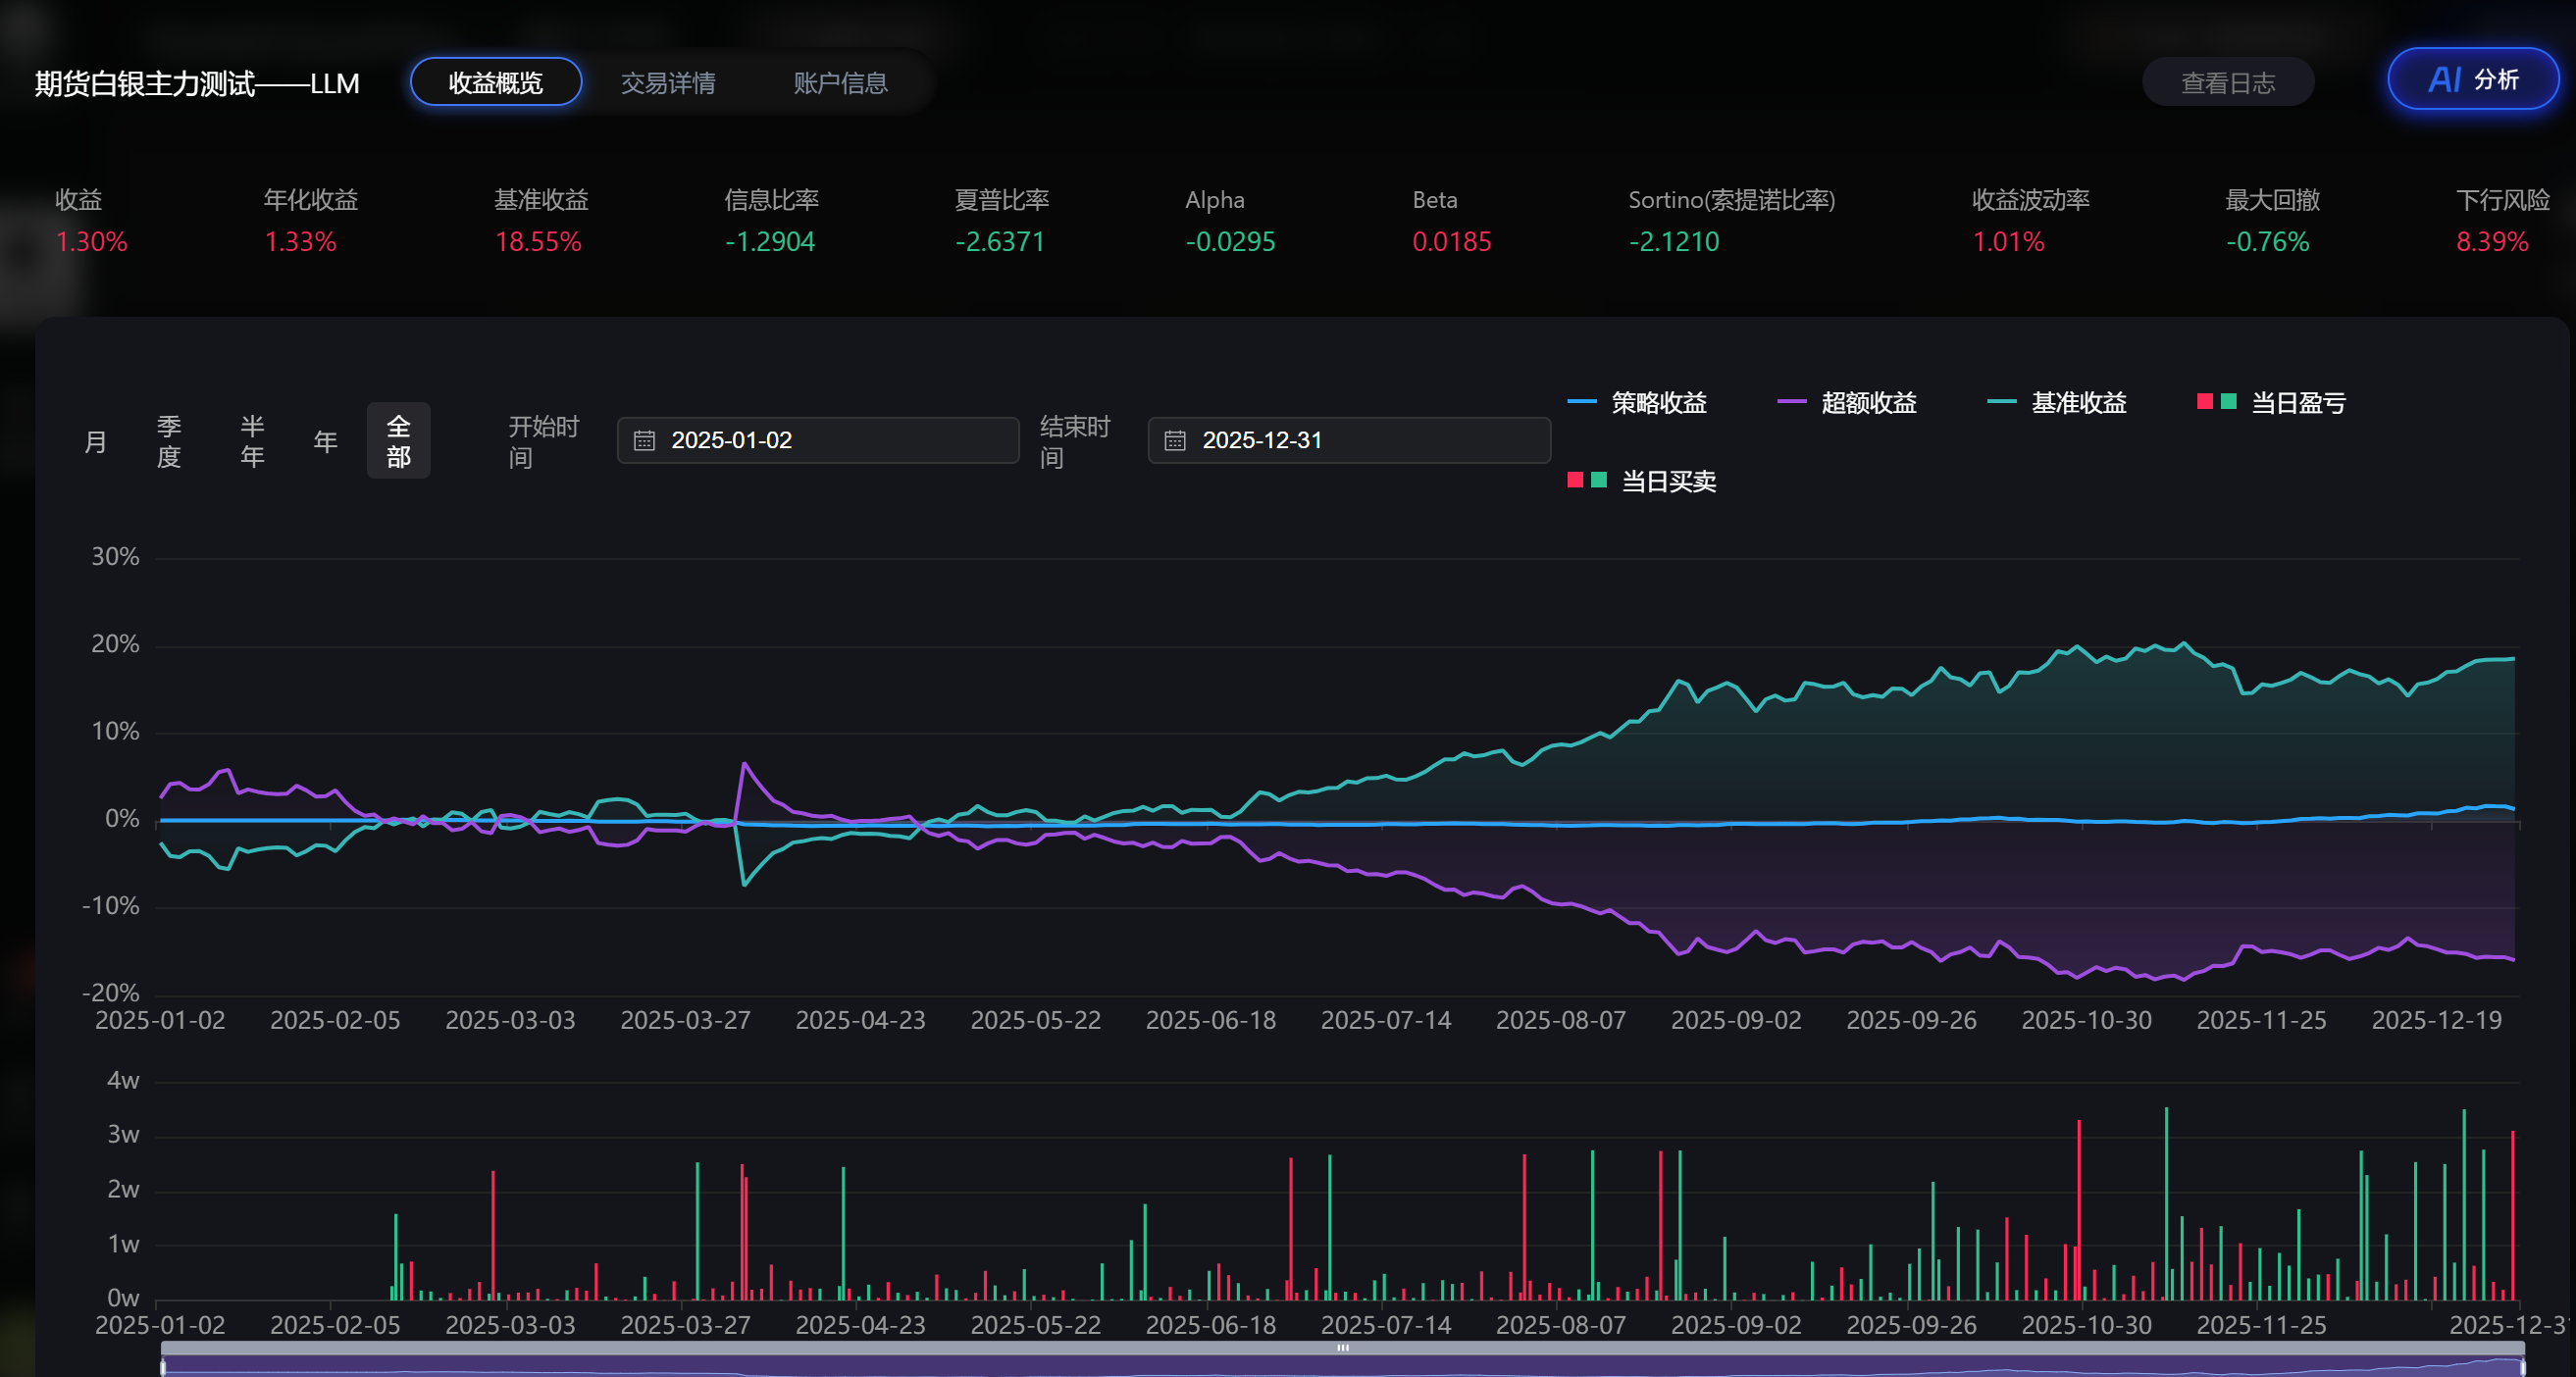Image resolution: width=2576 pixels, height=1377 pixels.
Task: Toggle the 超额收益 legend series
Action: pos(1847,403)
